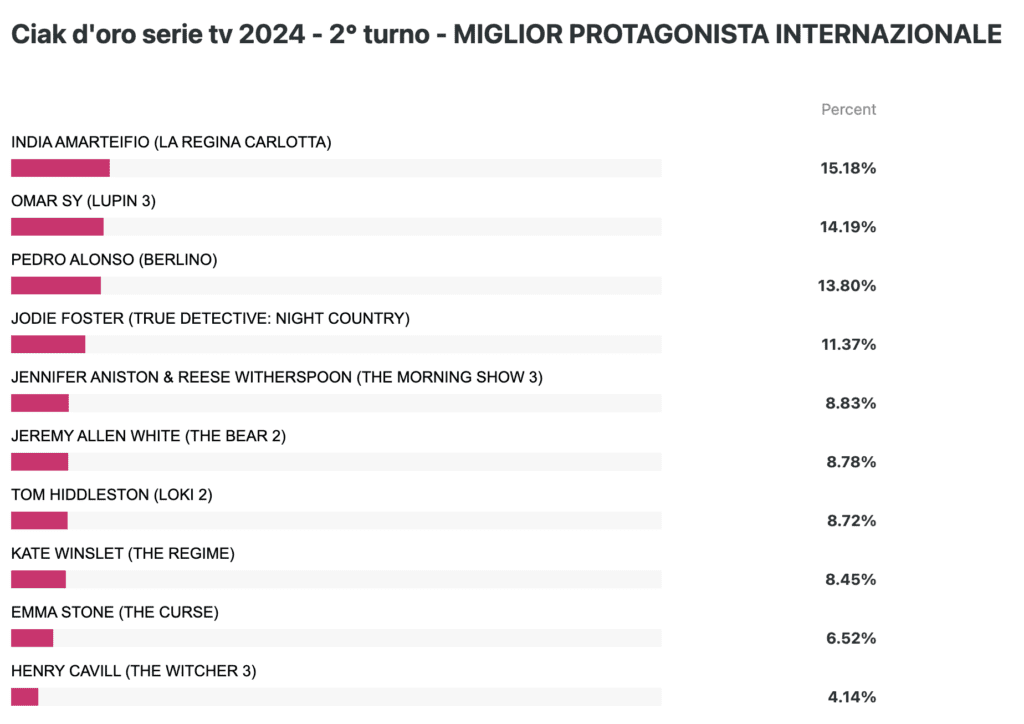The height and width of the screenshot is (724, 1024).
Task: Click the 15.18% percentage value
Action: point(848,168)
